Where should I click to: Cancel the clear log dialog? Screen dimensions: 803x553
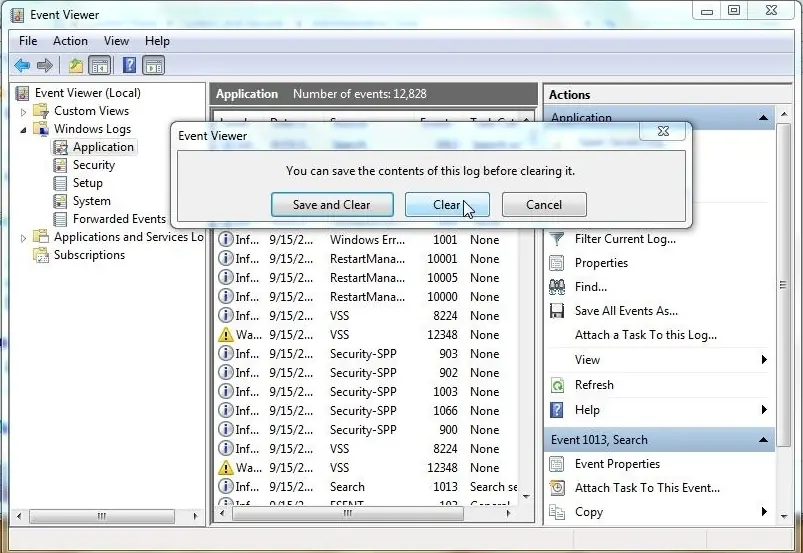tap(544, 205)
